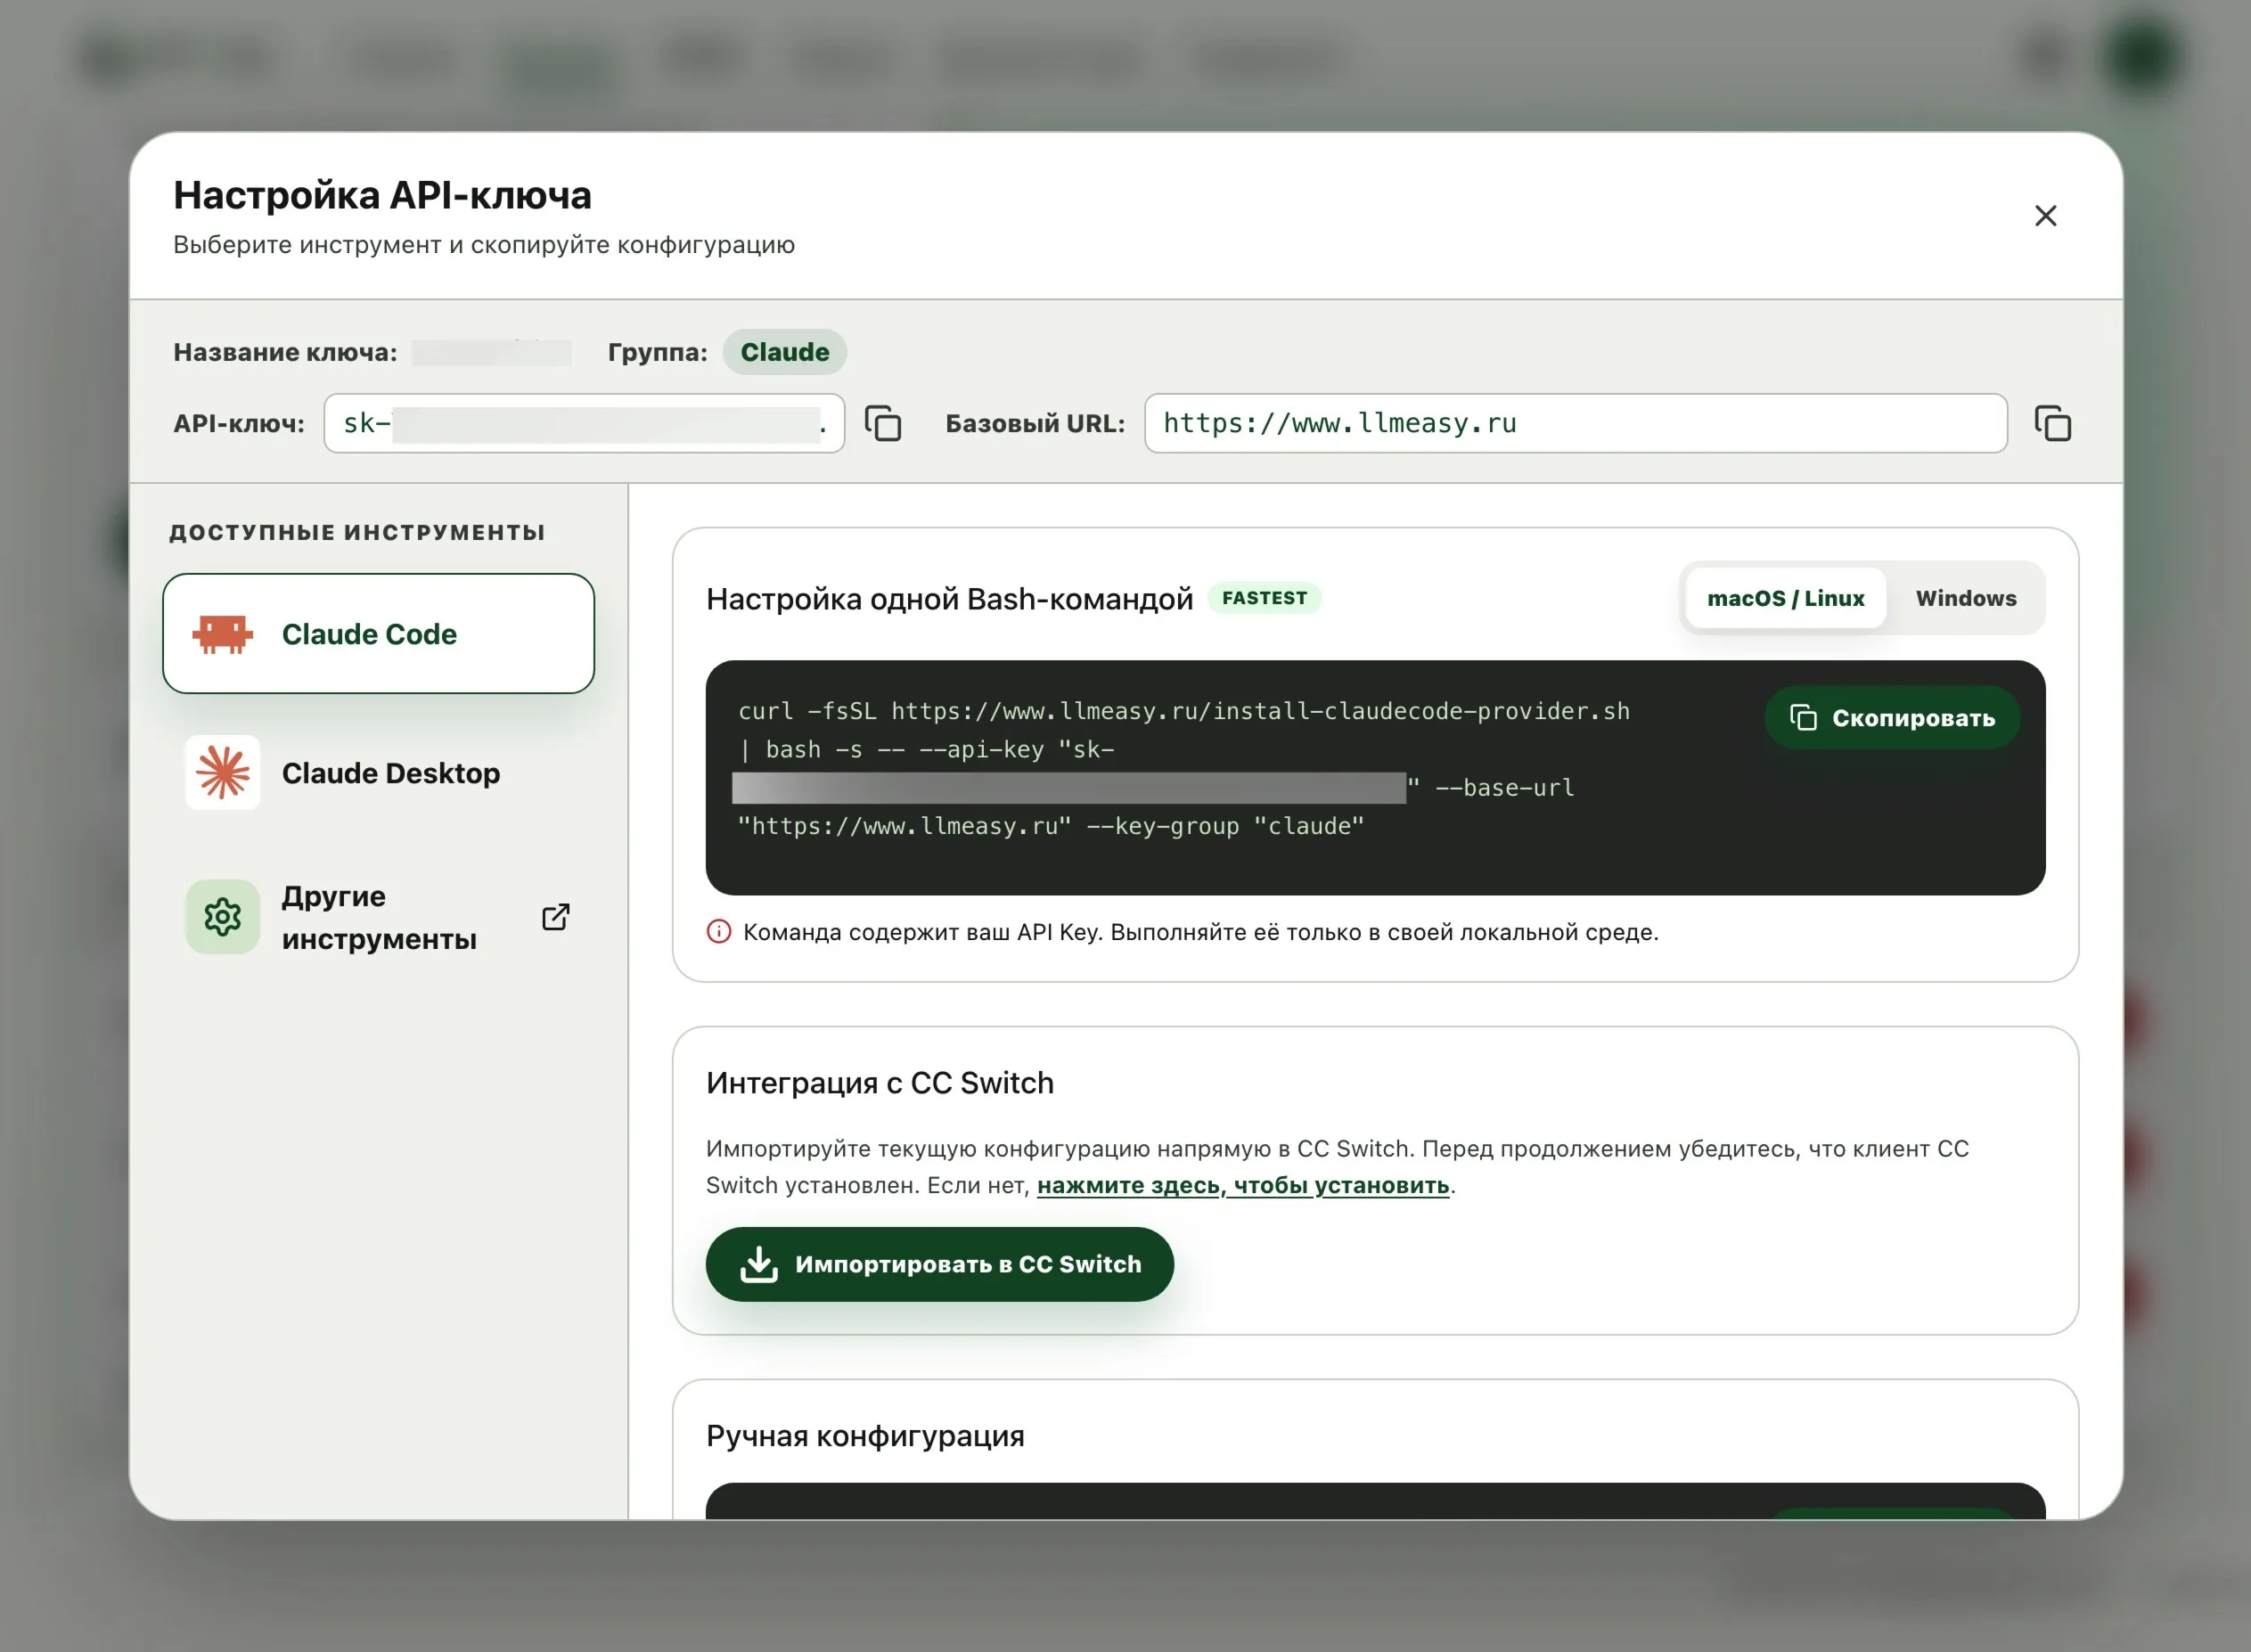Click the external link icon beside Другие инструменты
This screenshot has height=1652, width=2251.
click(x=556, y=917)
